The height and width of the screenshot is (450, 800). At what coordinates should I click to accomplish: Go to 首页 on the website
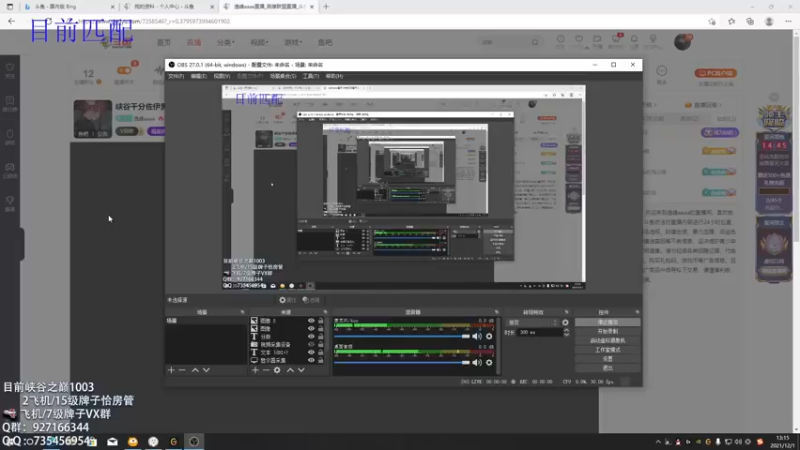[x=164, y=42]
